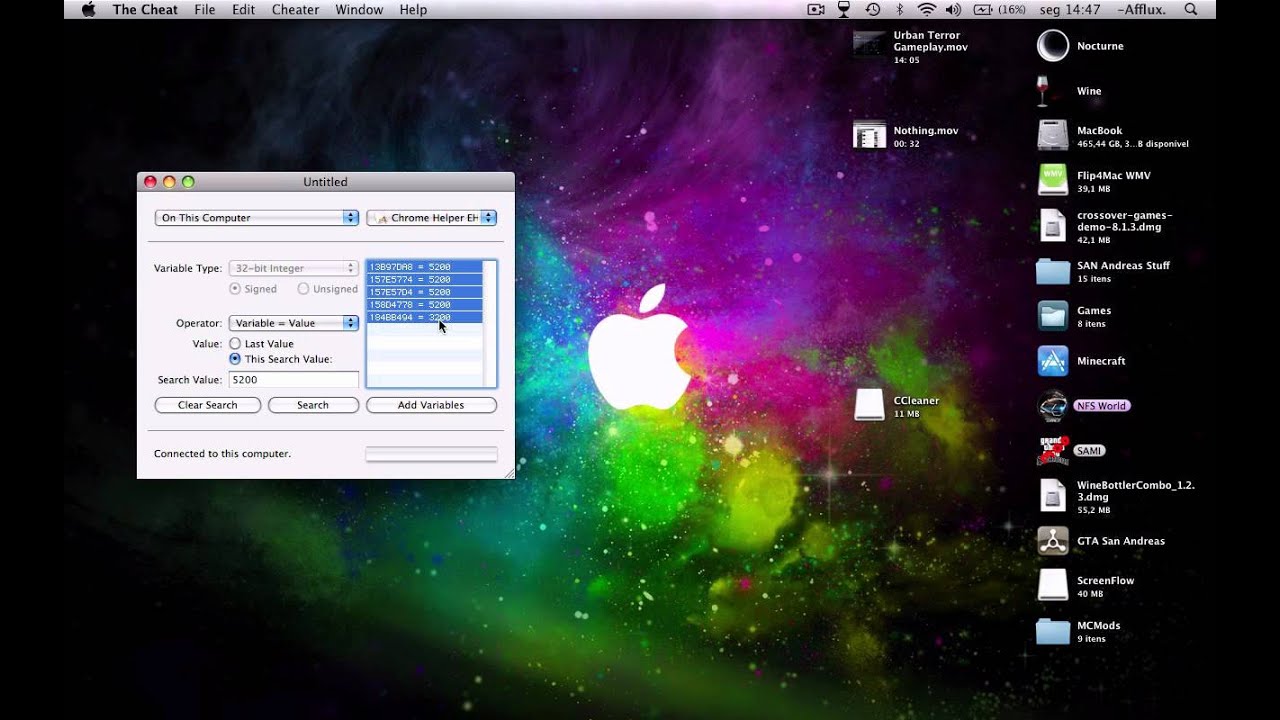Open the Apple menu
This screenshot has height=720, width=1280.
(88, 10)
